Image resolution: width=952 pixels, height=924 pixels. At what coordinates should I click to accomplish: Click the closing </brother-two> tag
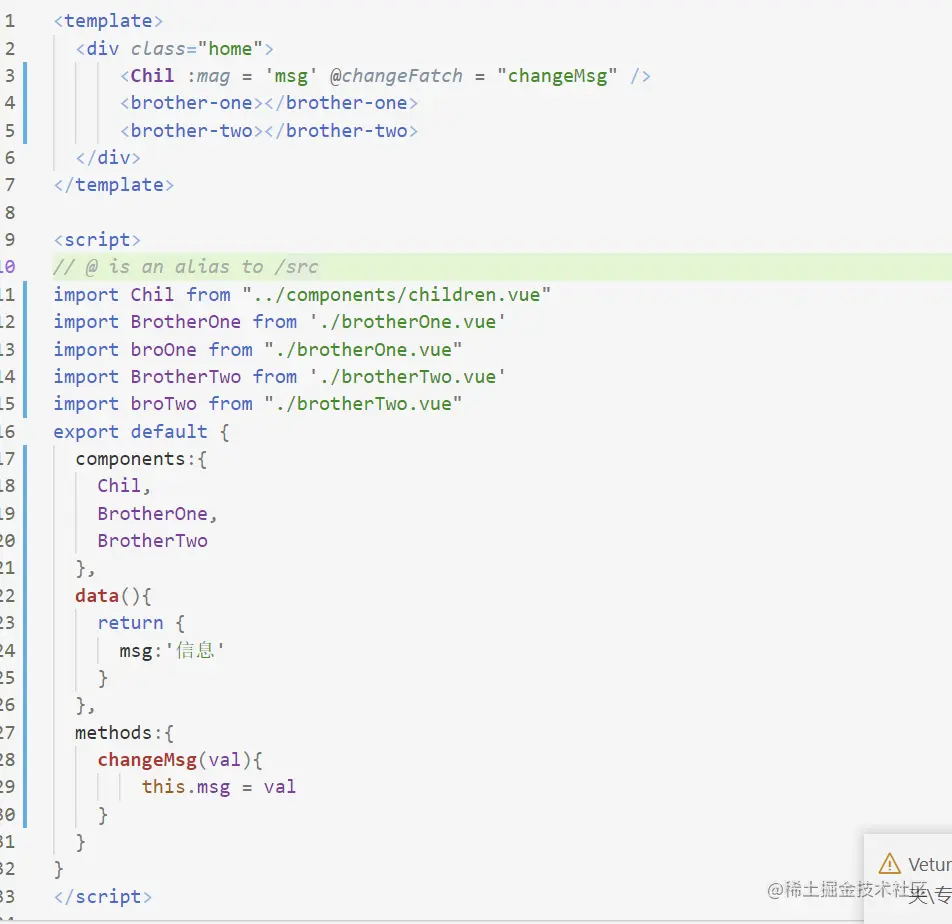pos(341,131)
